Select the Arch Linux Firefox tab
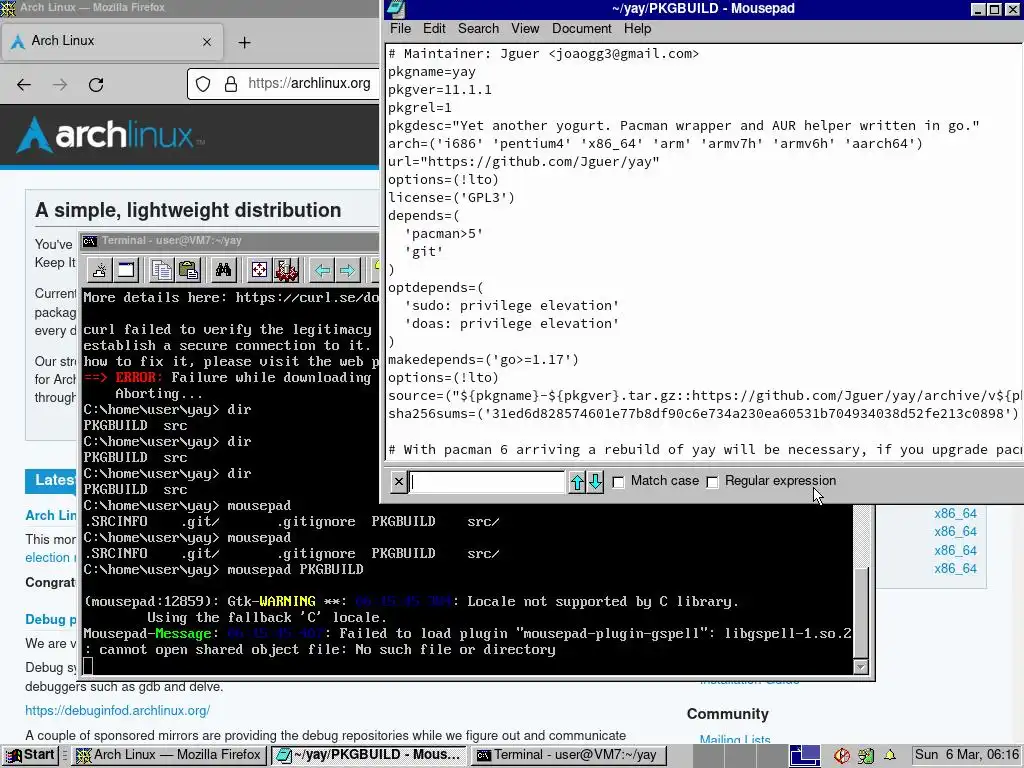1024x768 pixels. tap(113, 41)
